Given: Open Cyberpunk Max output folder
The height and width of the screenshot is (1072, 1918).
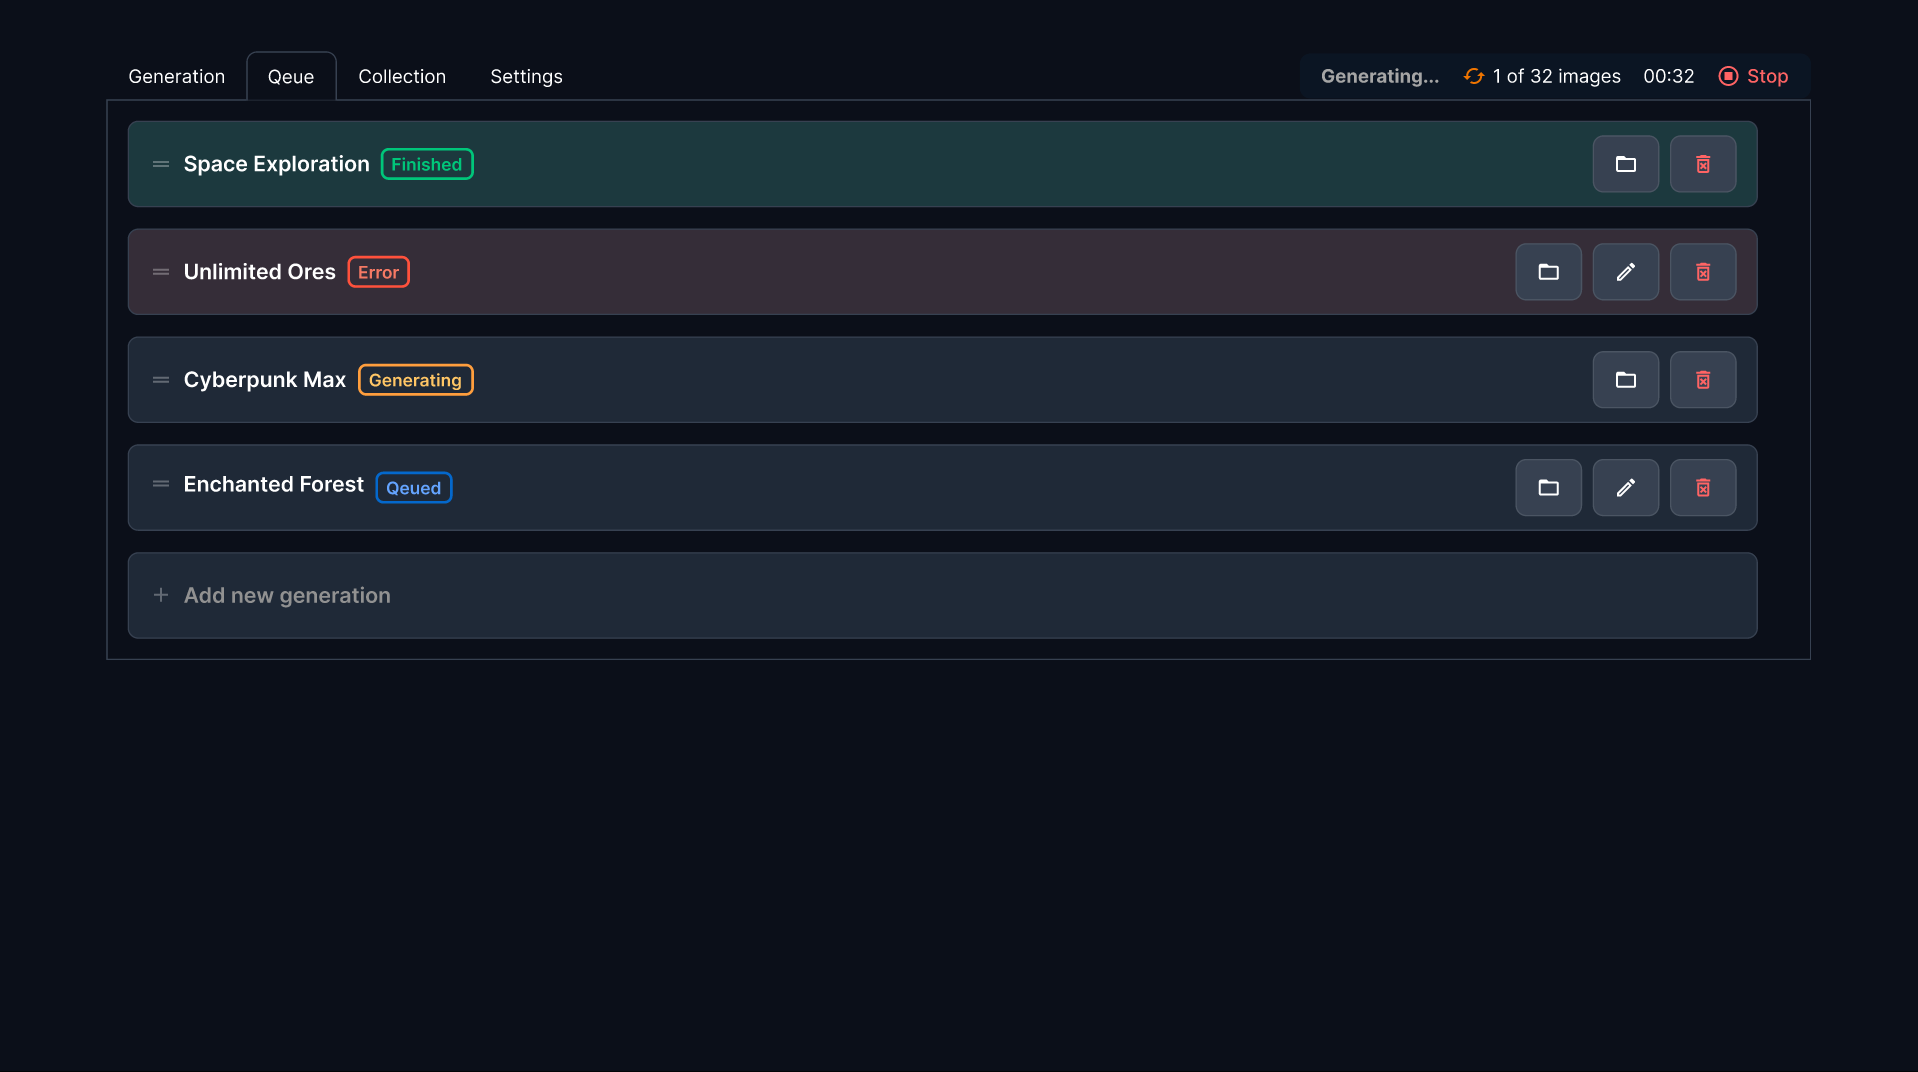Looking at the screenshot, I should 1625,379.
